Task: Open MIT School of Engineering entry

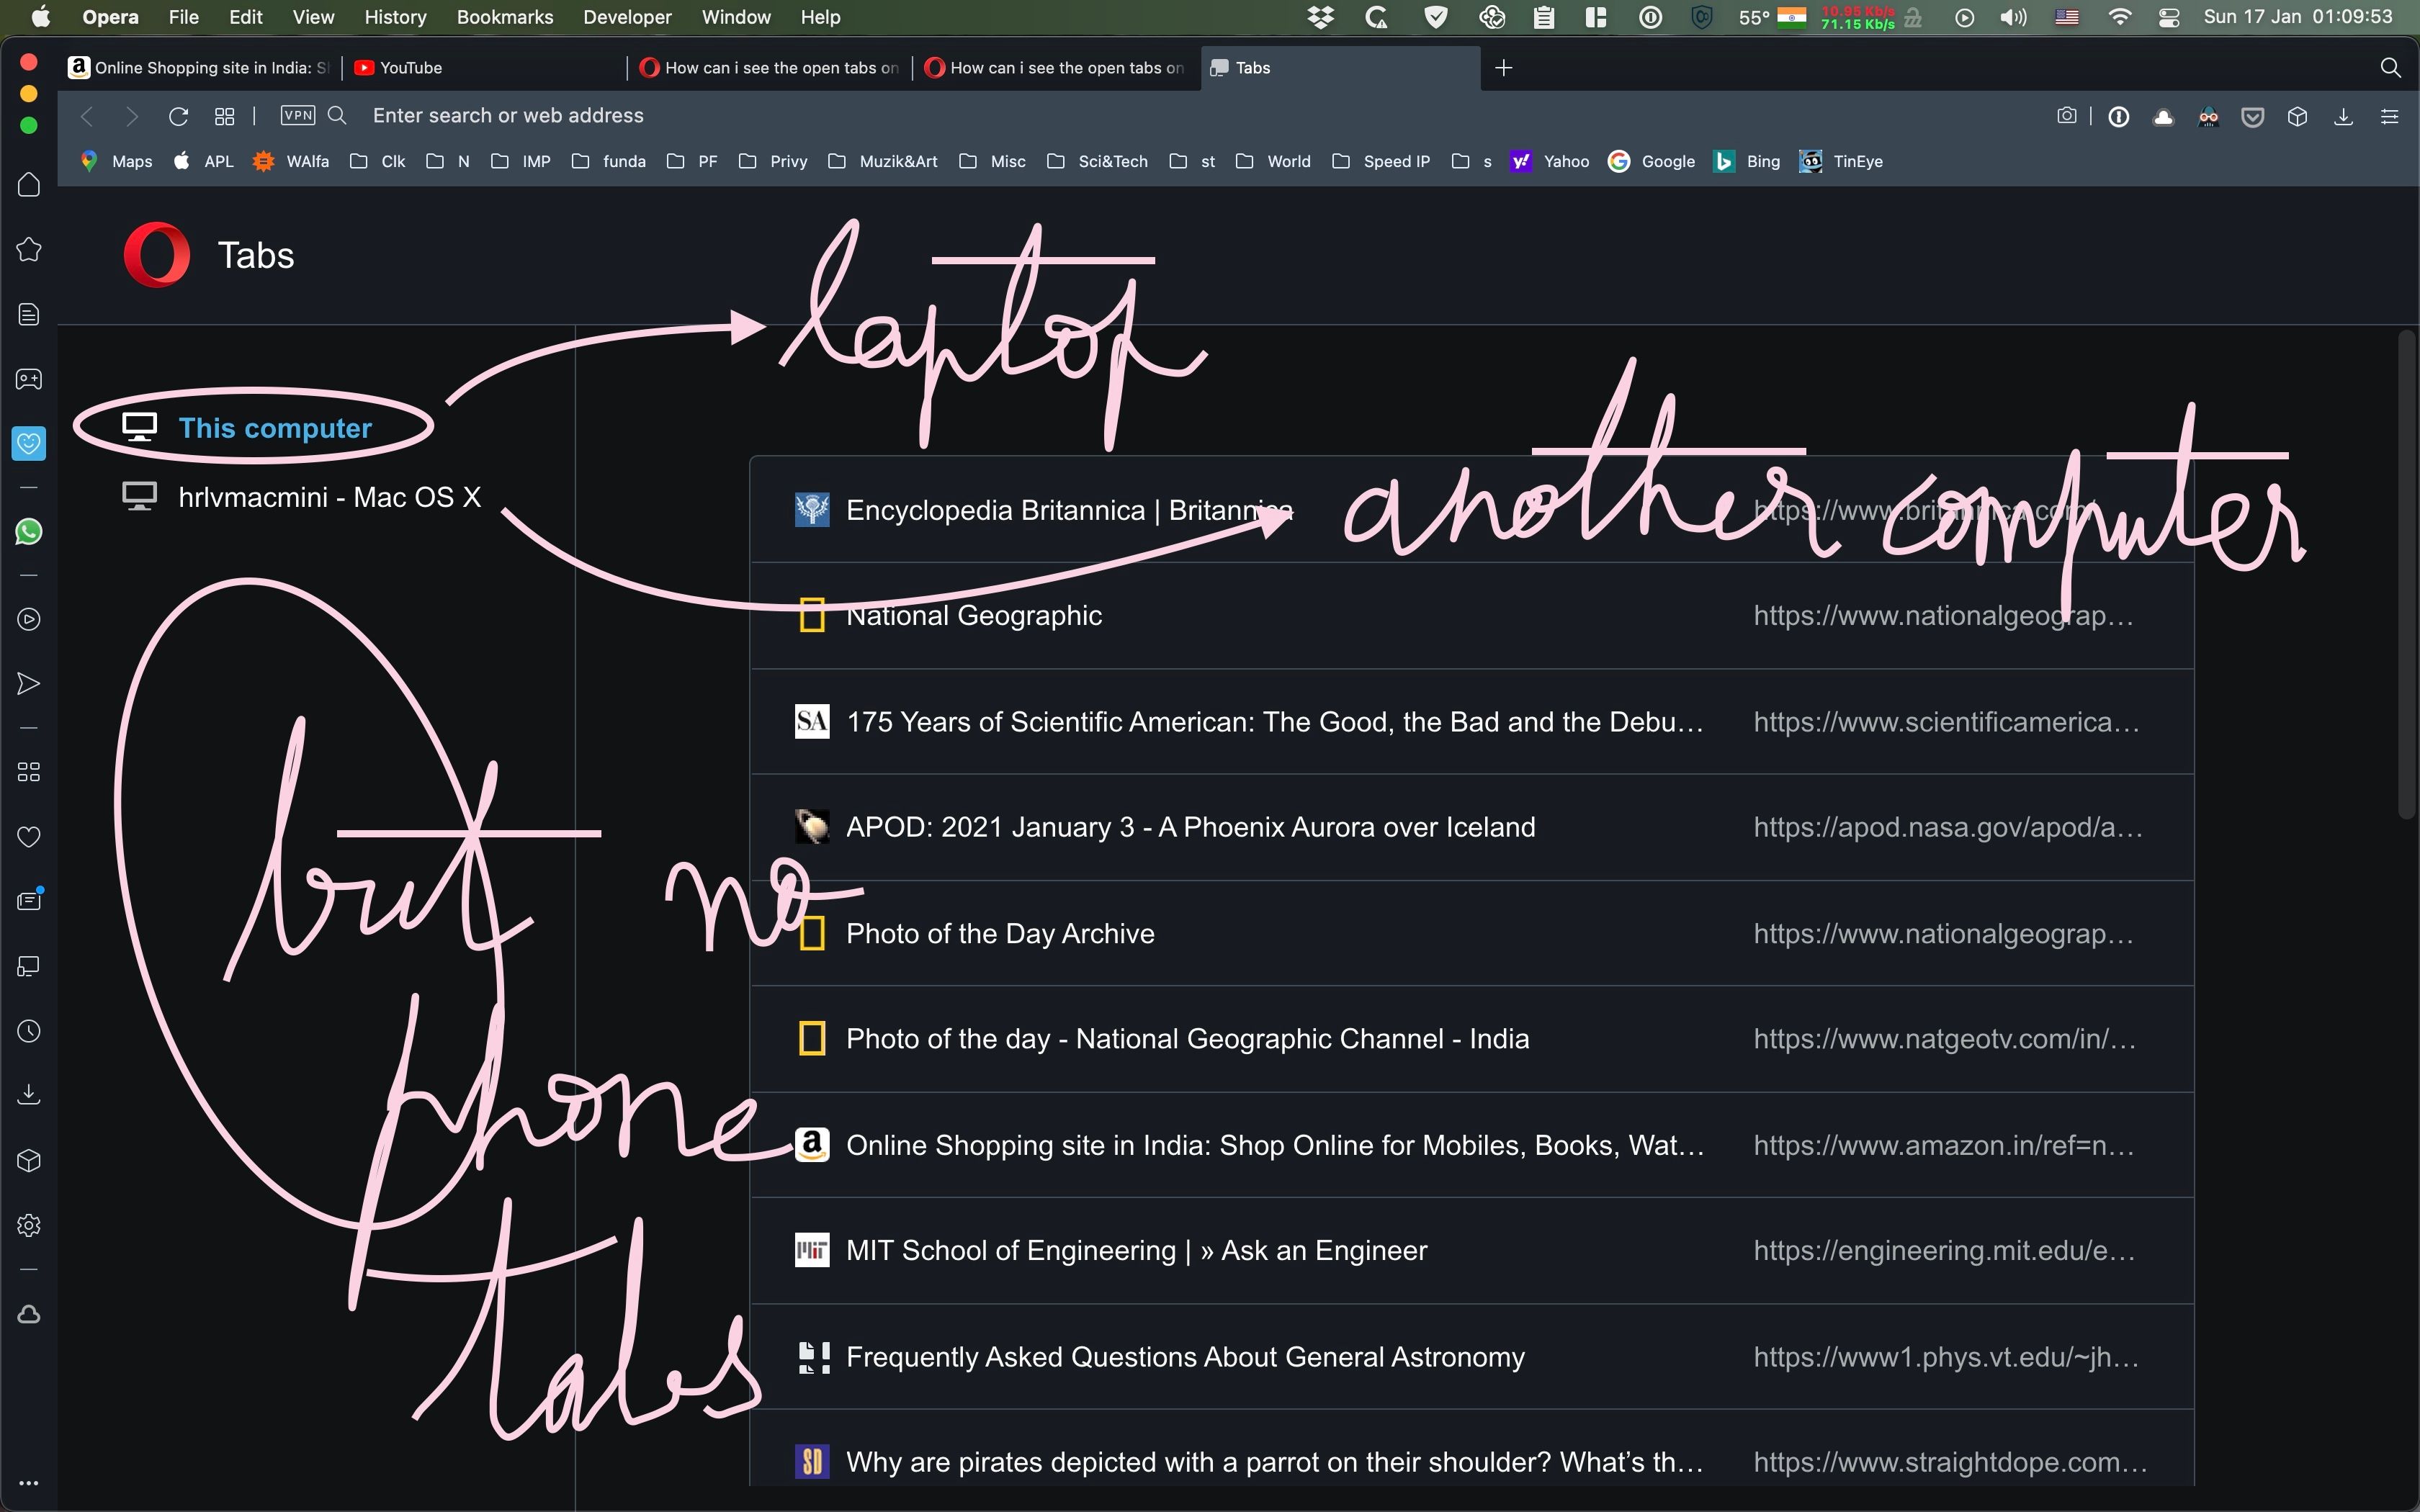Action: coord(1472,1250)
